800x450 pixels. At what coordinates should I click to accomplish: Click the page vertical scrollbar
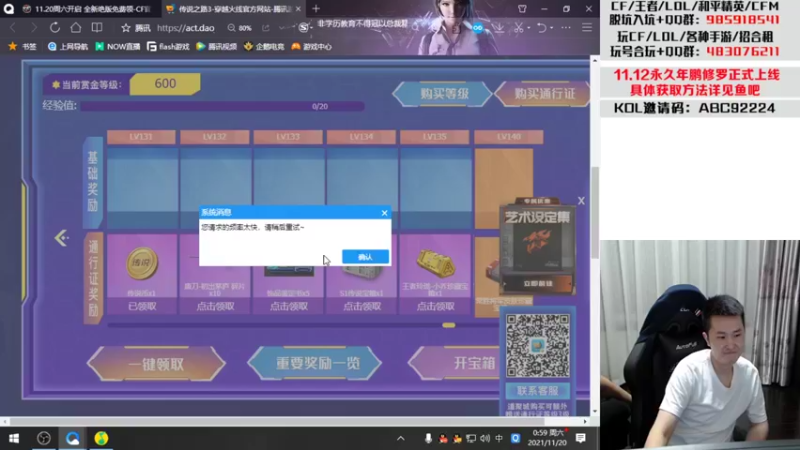click(x=594, y=212)
